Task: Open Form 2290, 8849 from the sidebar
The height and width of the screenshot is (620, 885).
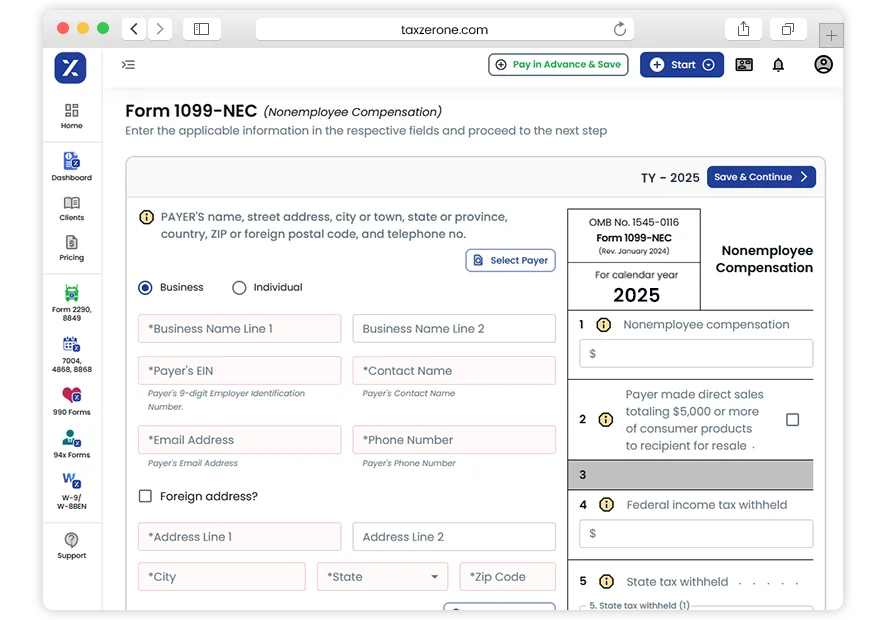Action: point(71,299)
